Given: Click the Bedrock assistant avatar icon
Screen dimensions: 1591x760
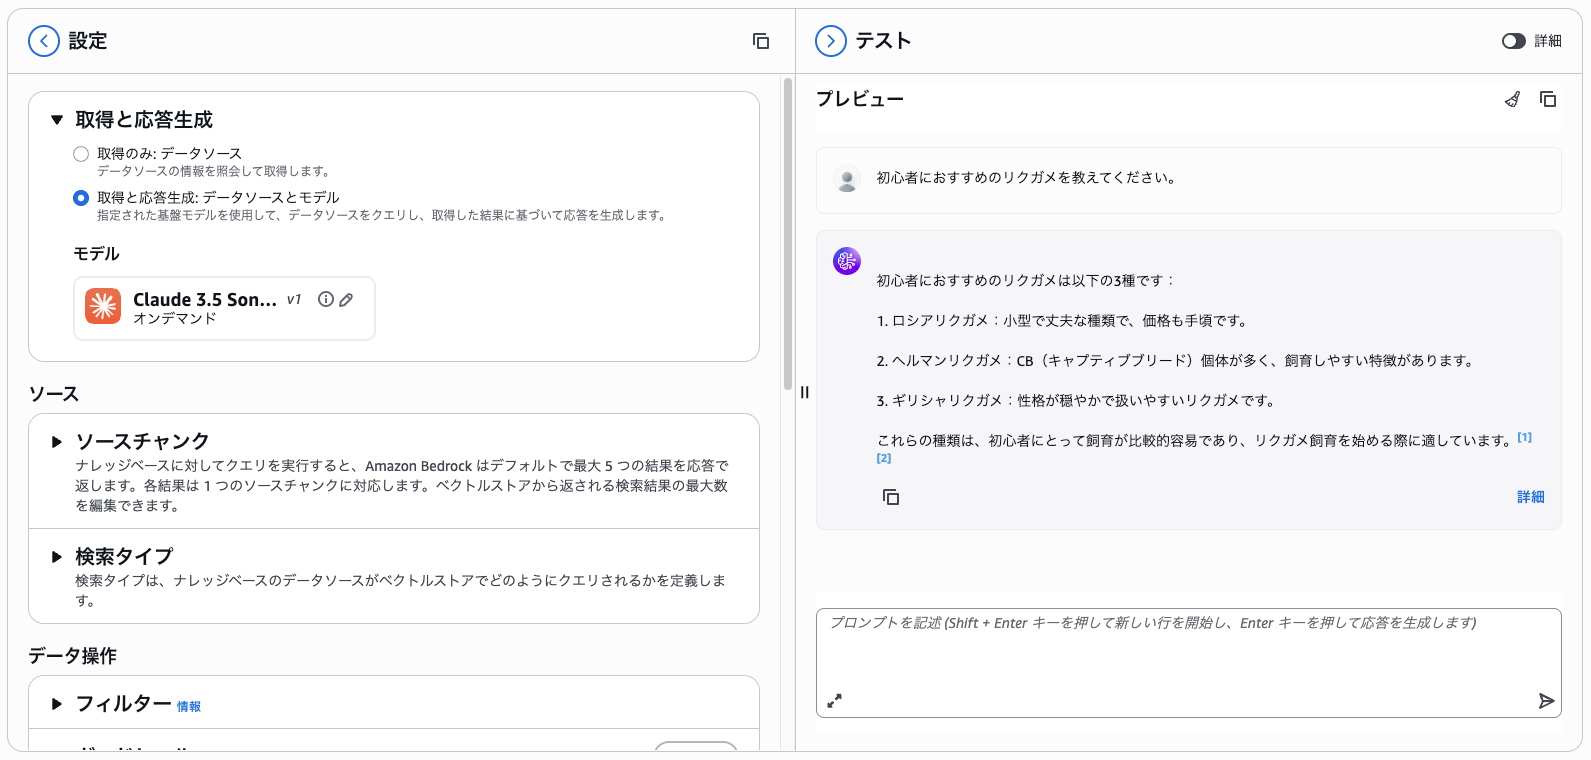Looking at the screenshot, I should pyautogui.click(x=847, y=261).
